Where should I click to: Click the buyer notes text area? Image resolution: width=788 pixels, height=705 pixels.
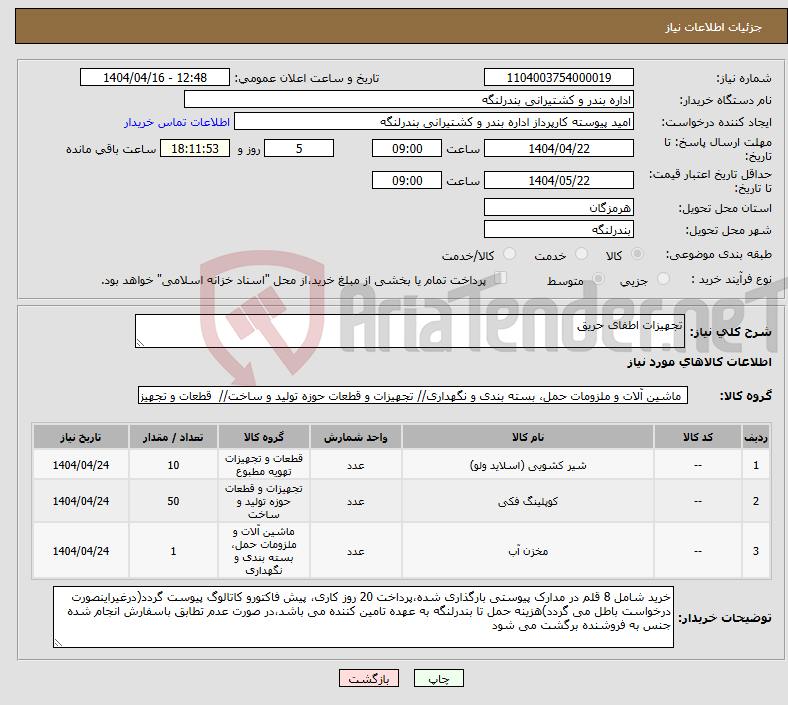(363, 617)
